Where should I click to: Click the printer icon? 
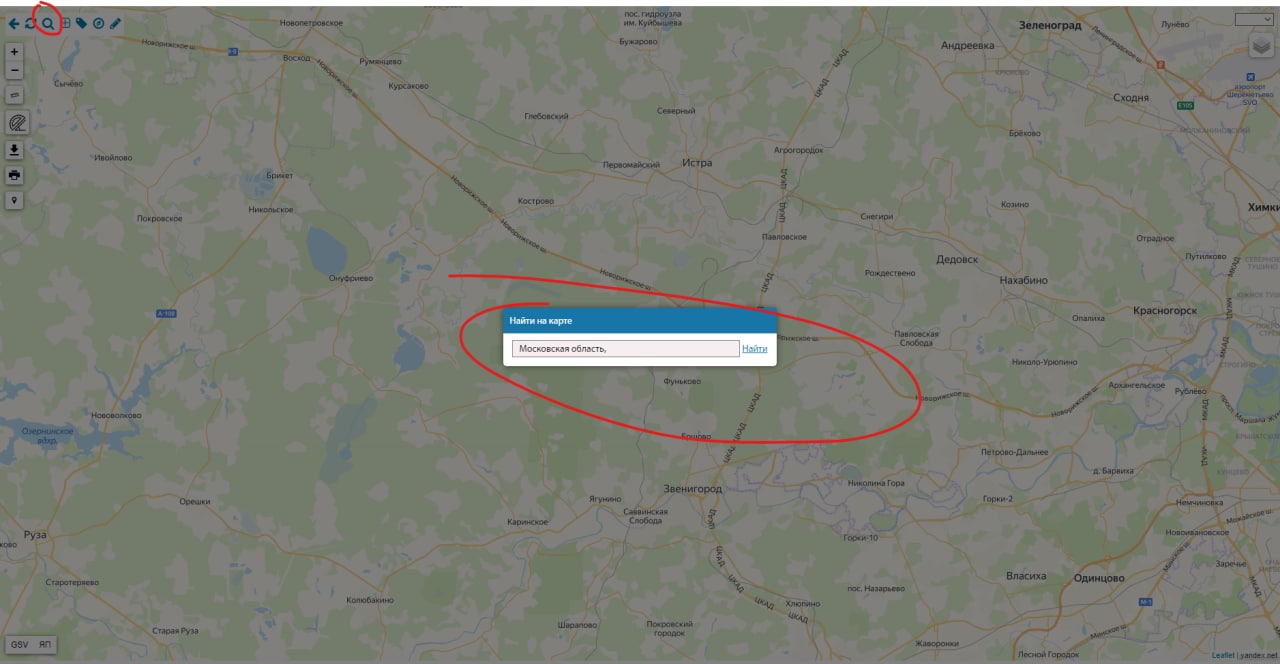[x=15, y=175]
